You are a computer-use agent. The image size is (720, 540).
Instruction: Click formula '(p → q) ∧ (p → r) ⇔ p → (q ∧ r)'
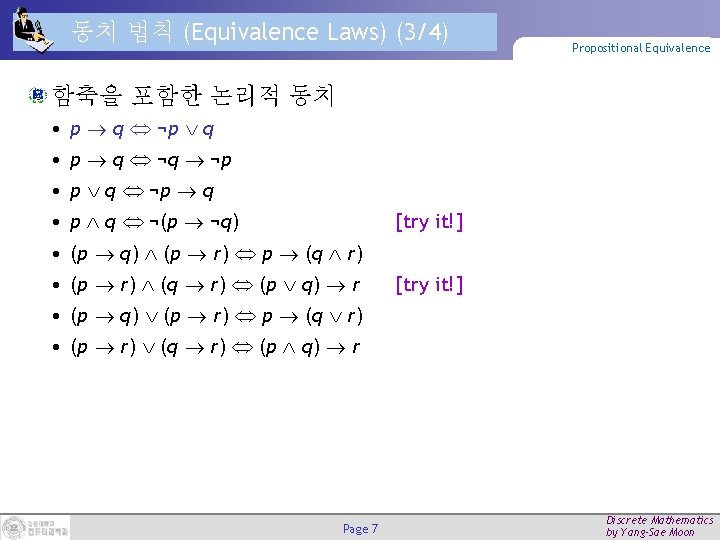click(x=217, y=254)
